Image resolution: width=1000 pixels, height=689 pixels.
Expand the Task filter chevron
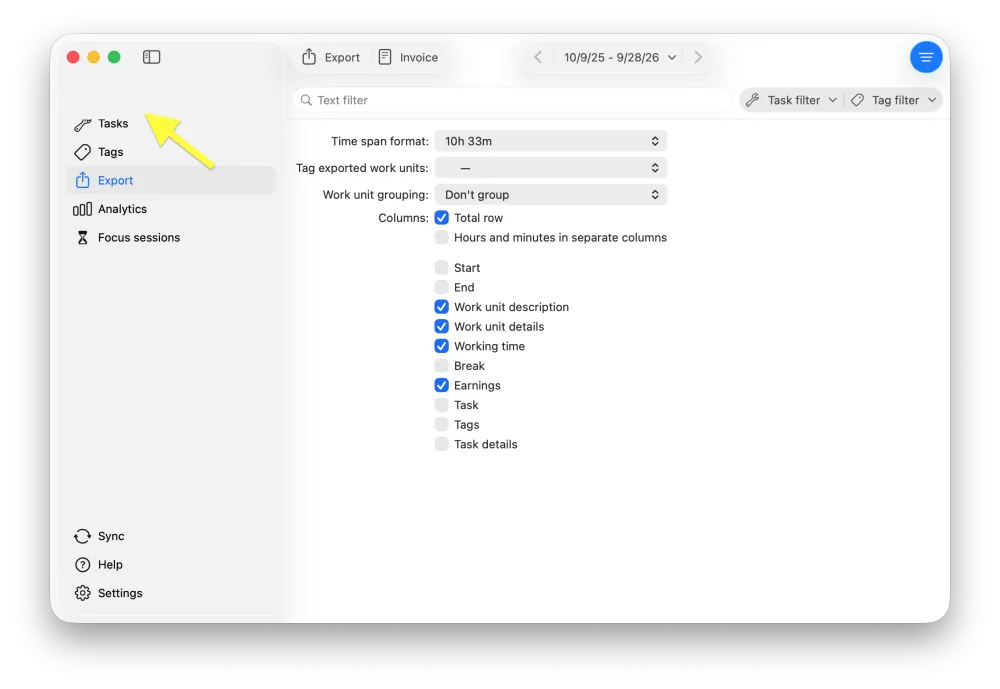pos(832,100)
